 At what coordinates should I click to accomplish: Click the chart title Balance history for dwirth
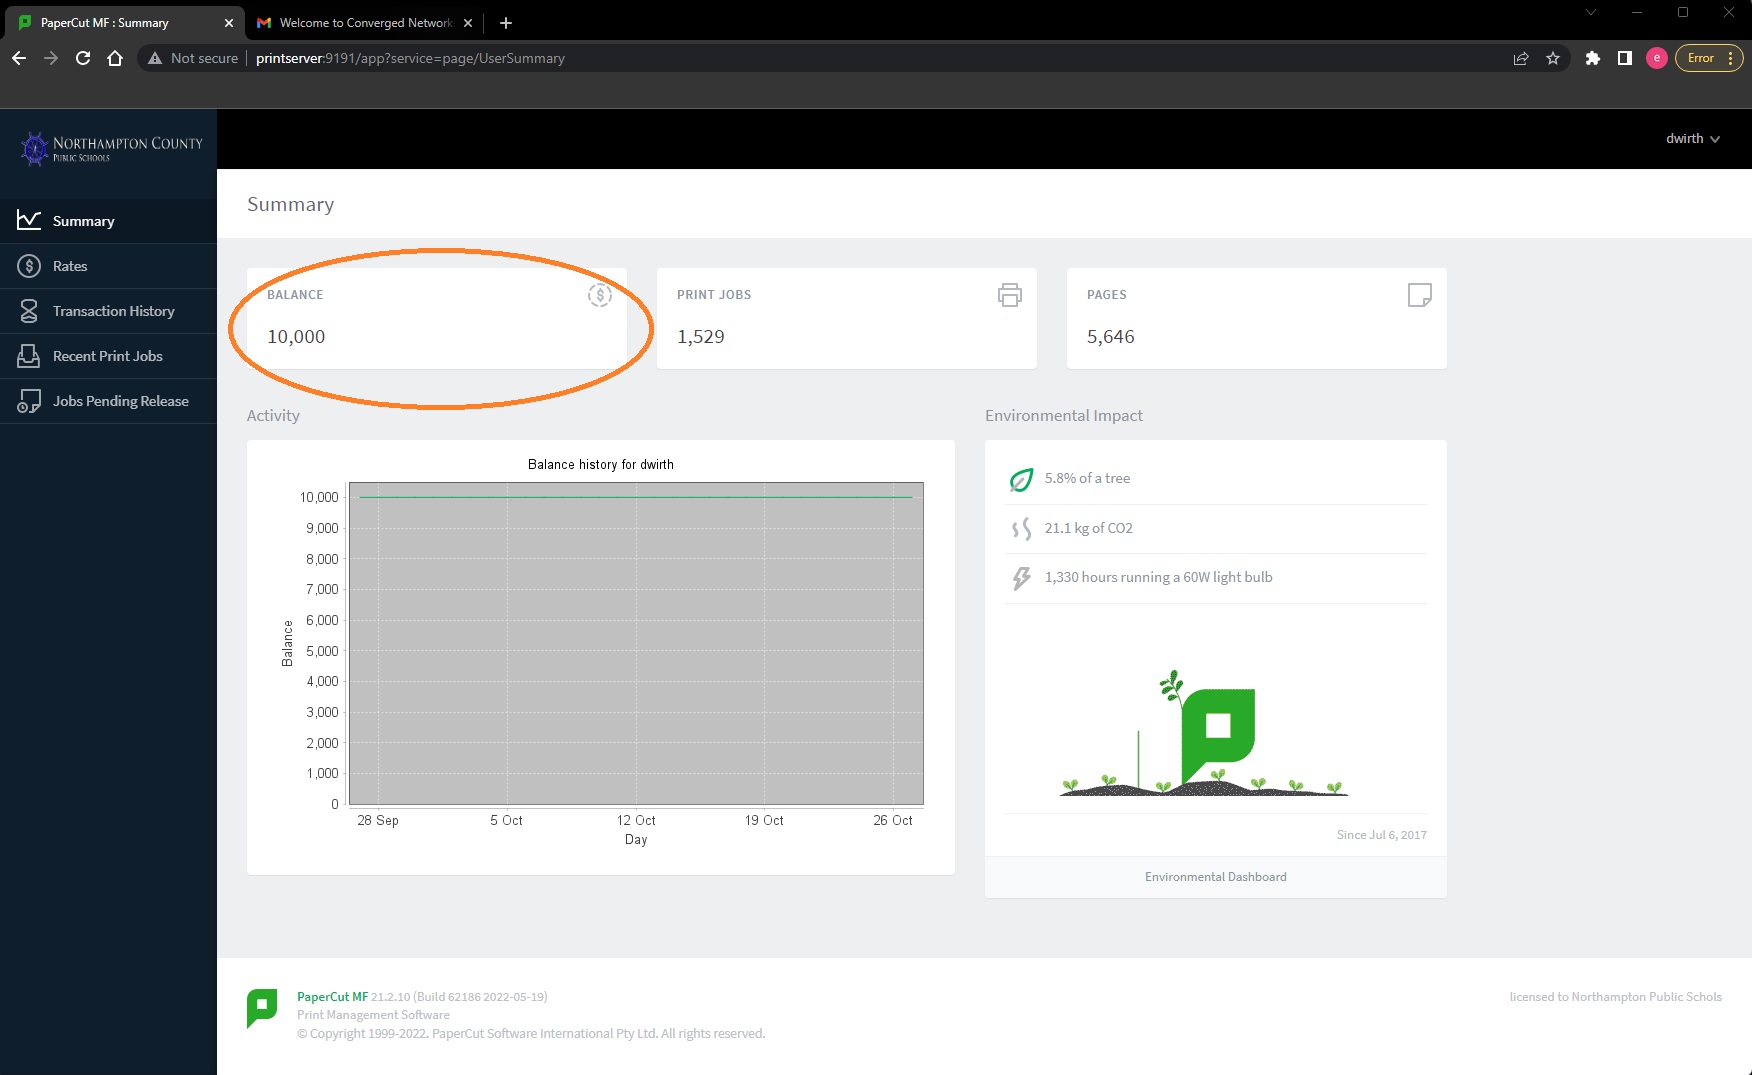coord(601,464)
